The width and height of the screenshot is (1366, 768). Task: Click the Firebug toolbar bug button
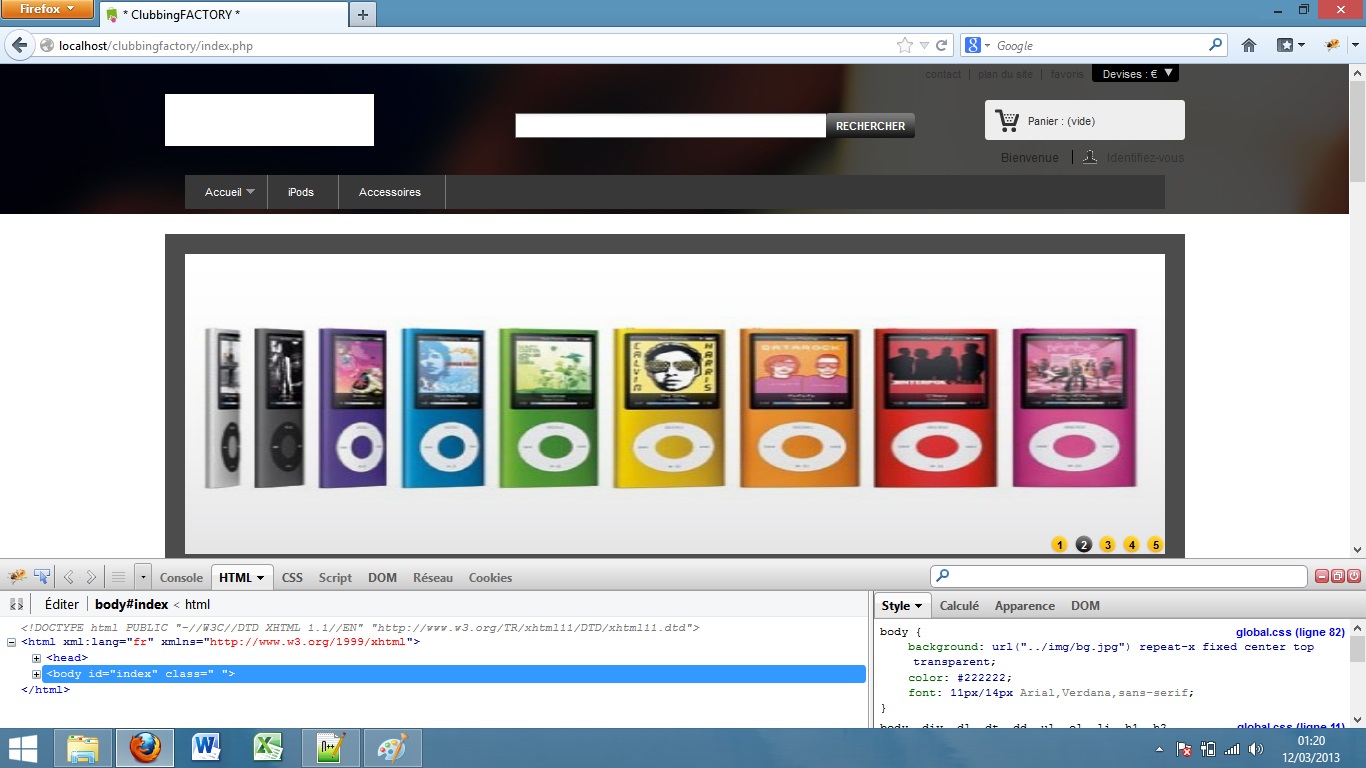[1332, 45]
